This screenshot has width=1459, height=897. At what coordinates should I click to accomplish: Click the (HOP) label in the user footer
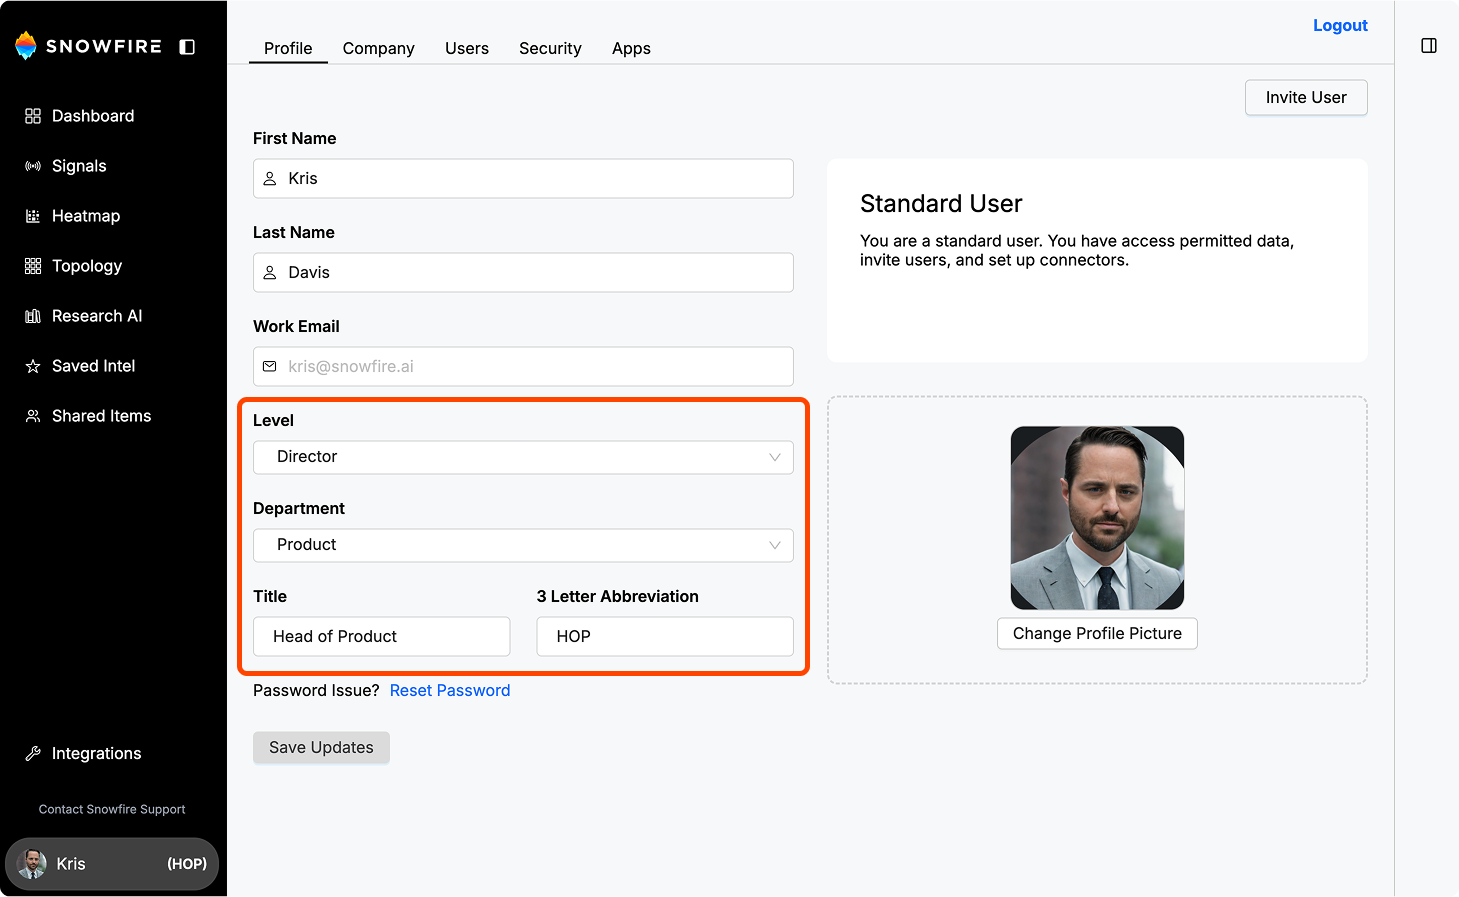187,864
